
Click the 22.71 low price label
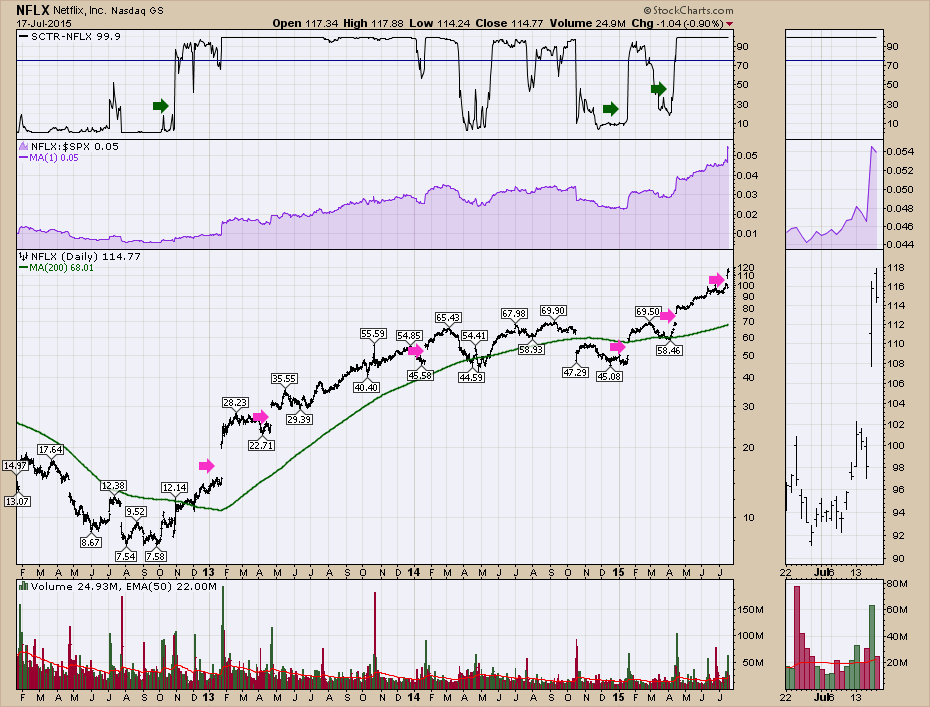261,445
